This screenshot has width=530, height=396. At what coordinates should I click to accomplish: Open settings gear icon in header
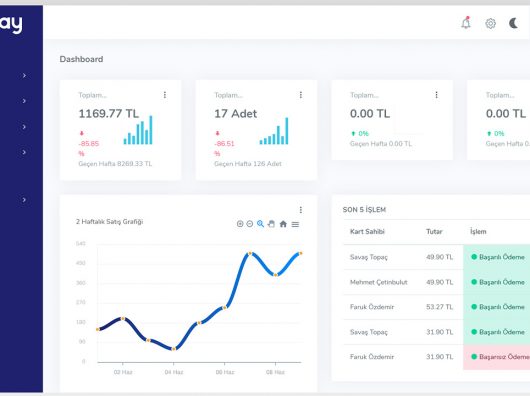point(490,23)
